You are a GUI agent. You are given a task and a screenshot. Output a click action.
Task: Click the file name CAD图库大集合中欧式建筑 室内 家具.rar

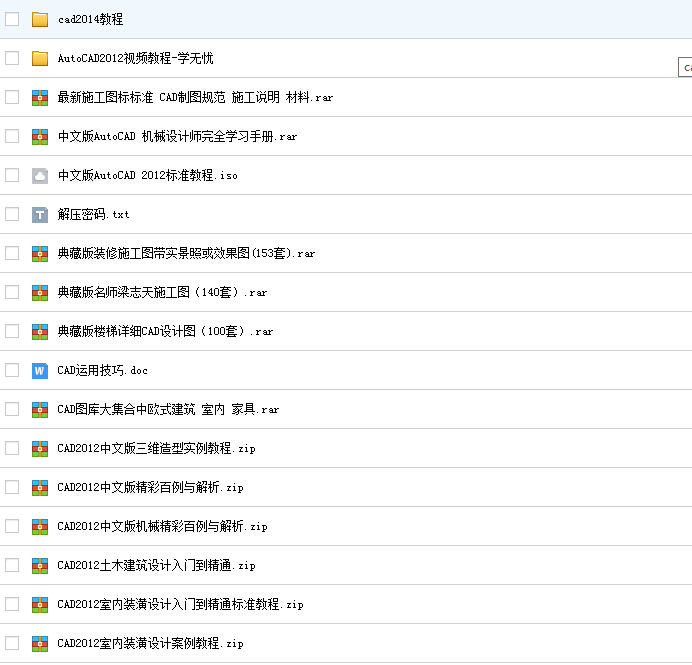[x=168, y=409]
